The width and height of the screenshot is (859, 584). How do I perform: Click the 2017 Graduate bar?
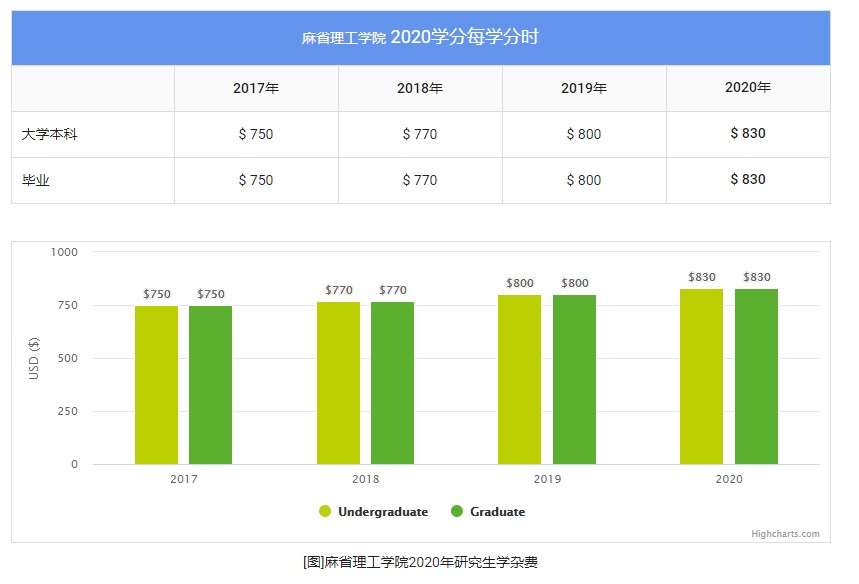point(210,385)
